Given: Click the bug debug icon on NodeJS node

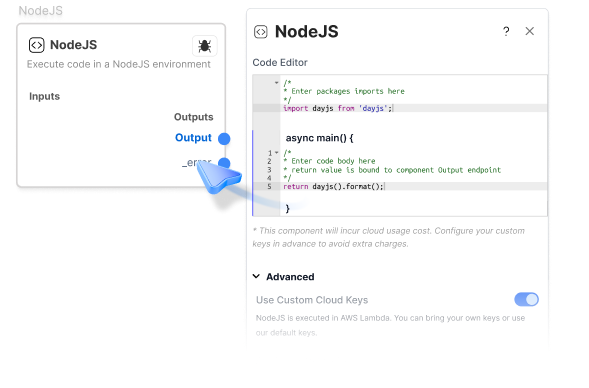Looking at the screenshot, I should pos(204,46).
